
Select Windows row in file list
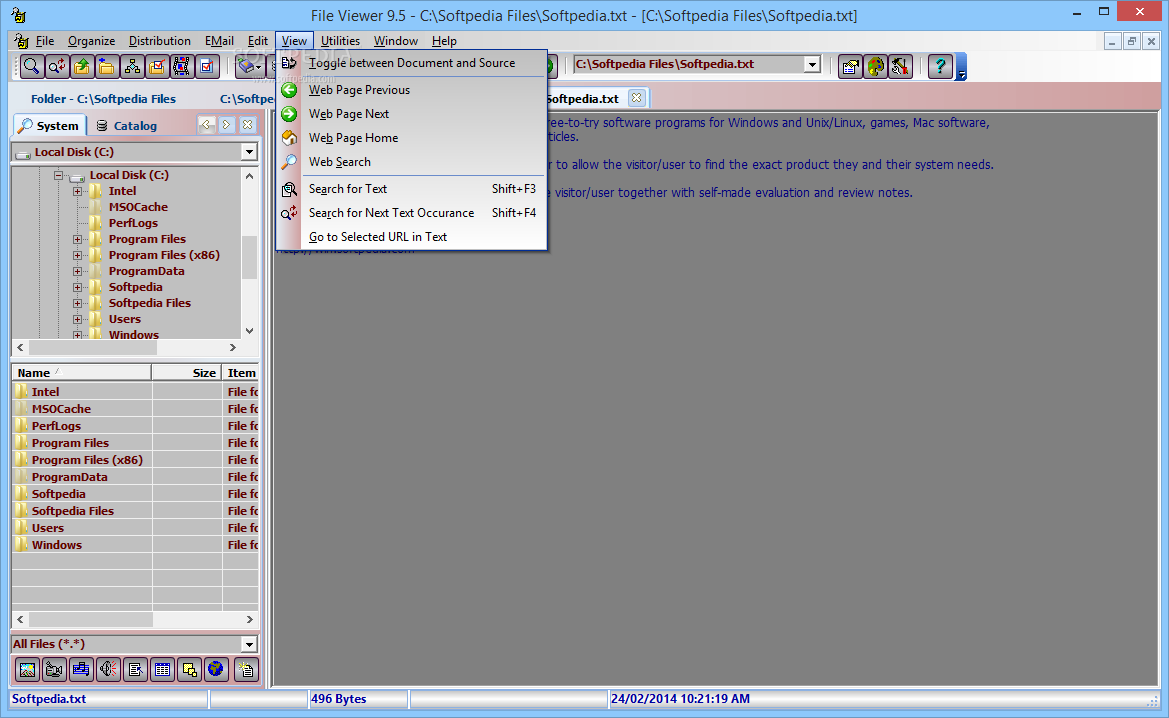click(x=135, y=545)
